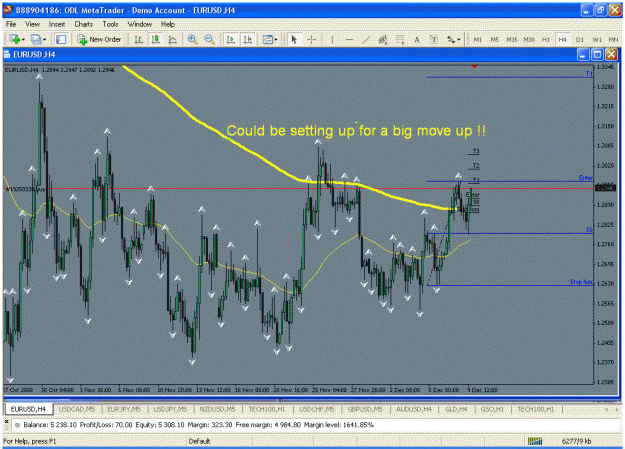This screenshot has height=449, width=625.
Task: Set timeframe to M5
Action: pos(495,39)
